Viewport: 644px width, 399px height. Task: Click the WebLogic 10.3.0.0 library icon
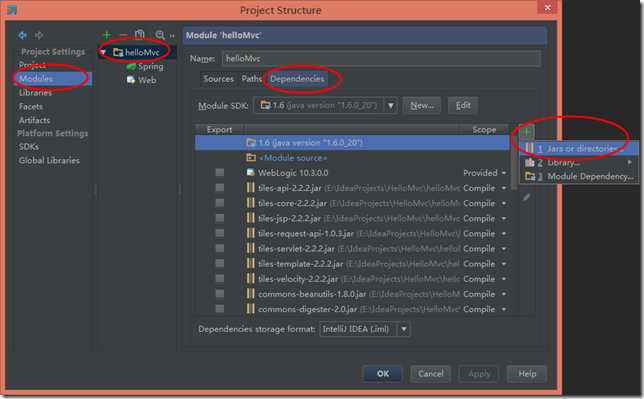250,173
